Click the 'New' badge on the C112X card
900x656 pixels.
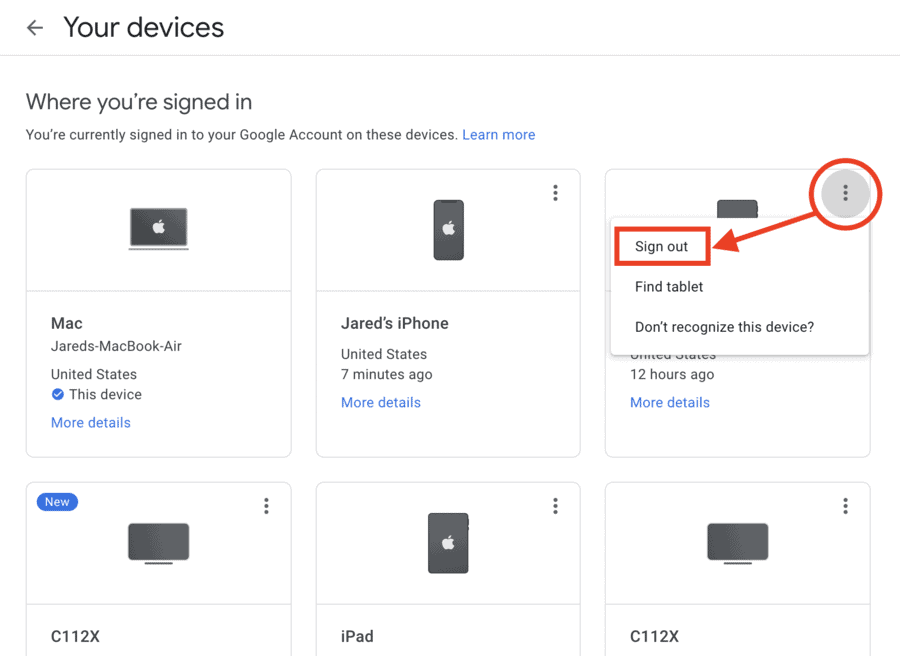pyautogui.click(x=57, y=502)
